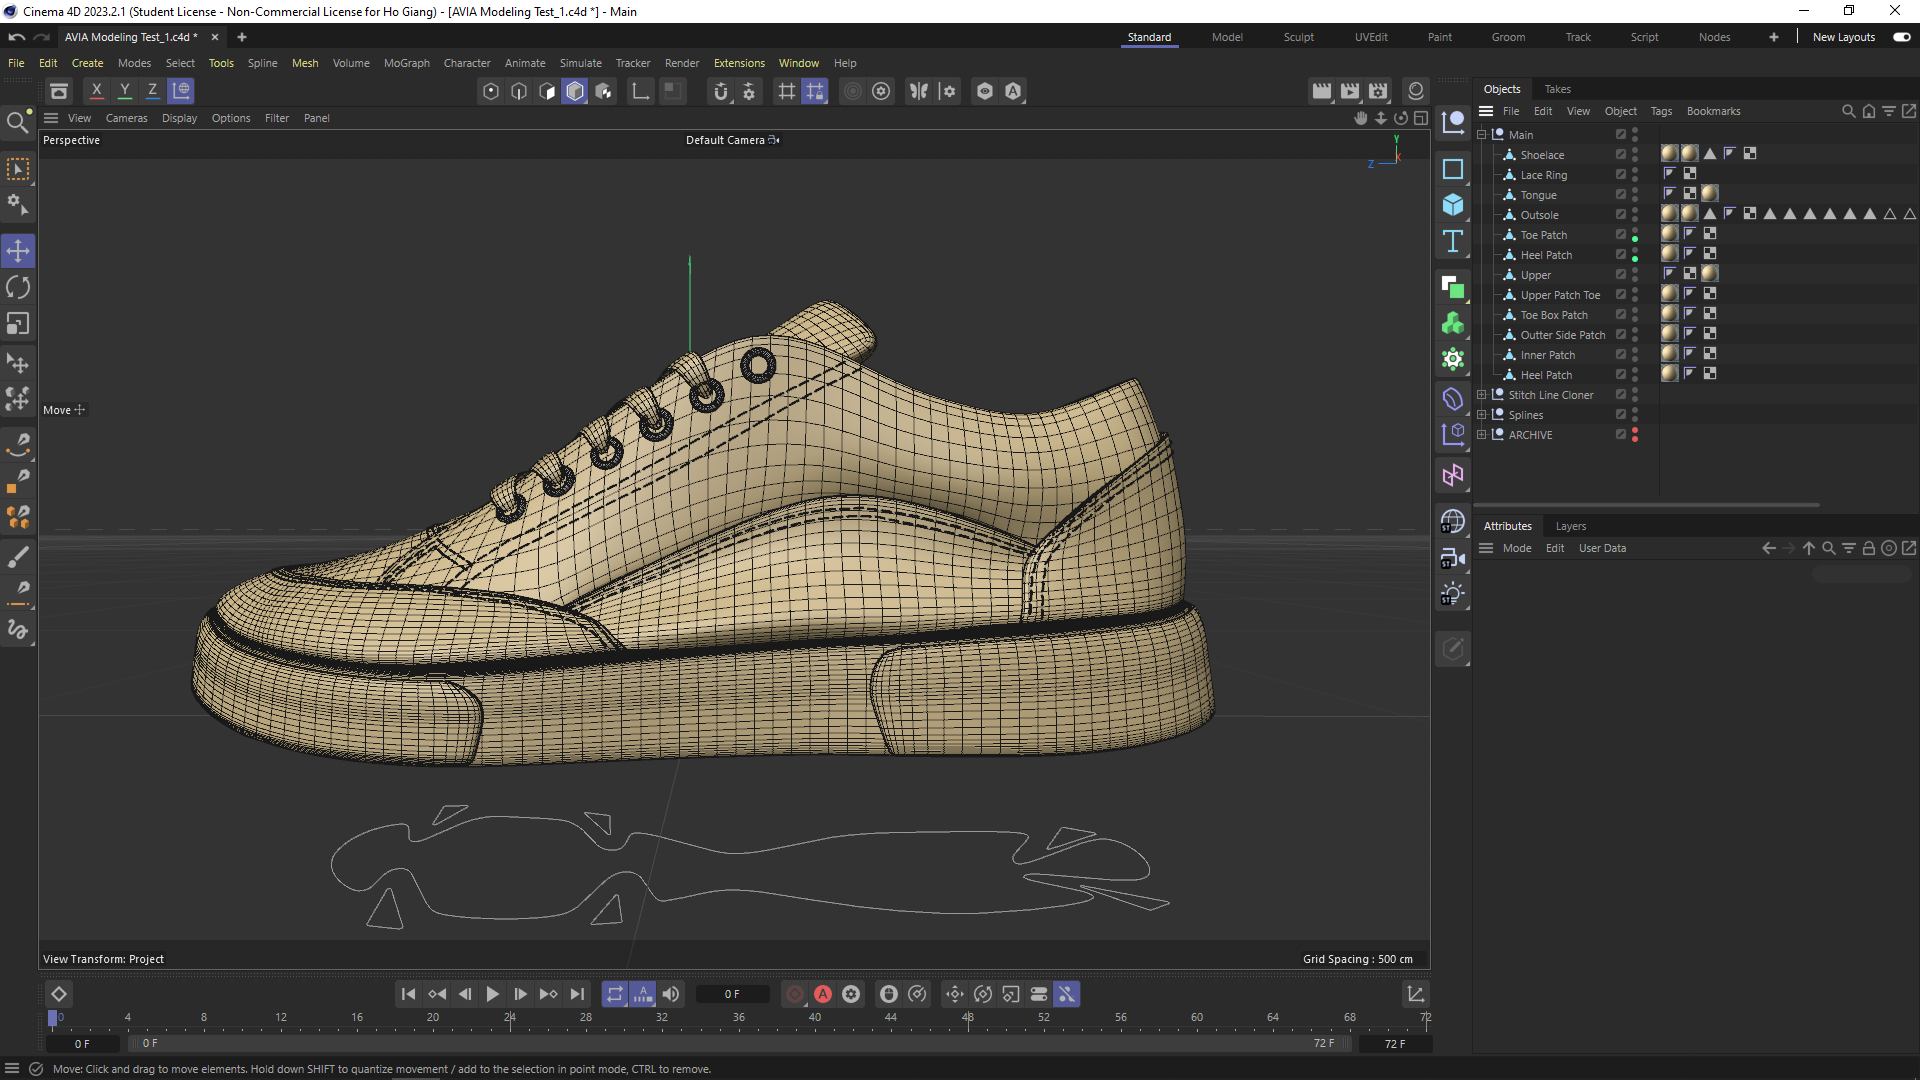Click the Outsole material tag swatch
The height and width of the screenshot is (1080, 1920).
tap(1669, 214)
